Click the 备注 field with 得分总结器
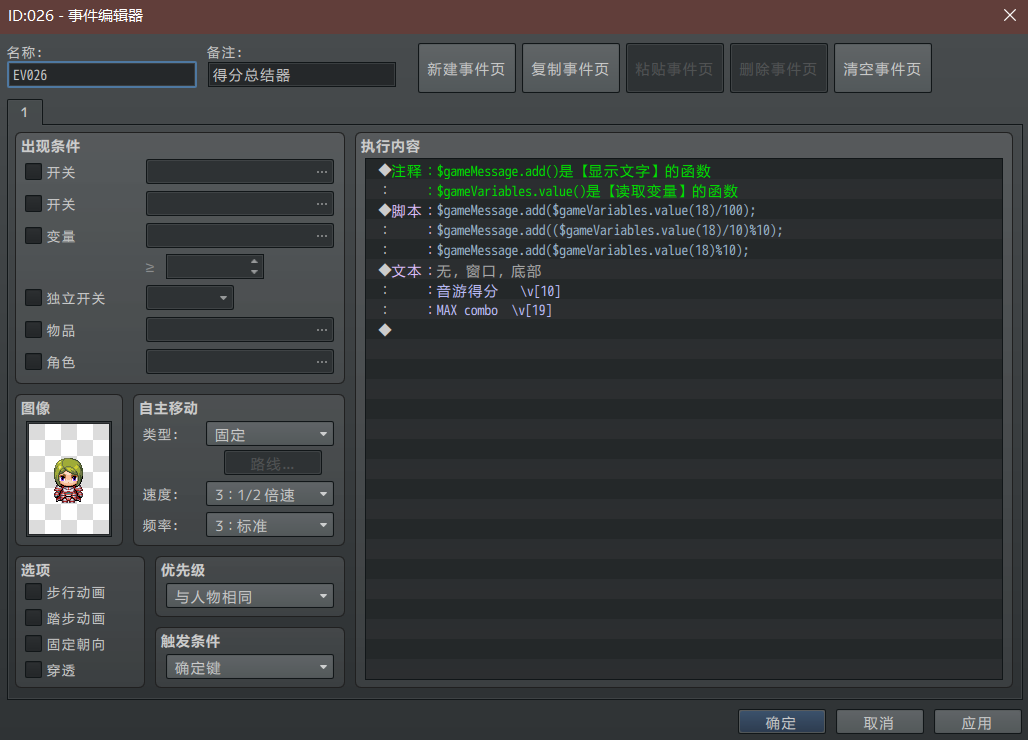This screenshot has height=740, width=1028. (x=302, y=75)
